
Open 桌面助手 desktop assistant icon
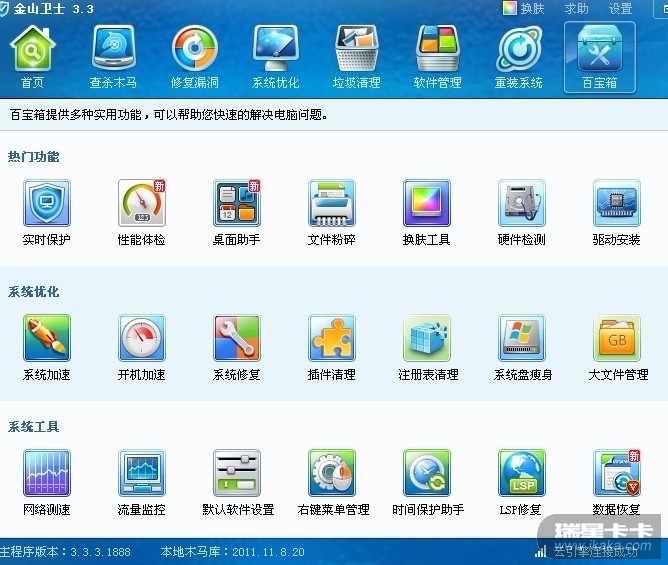point(237,203)
